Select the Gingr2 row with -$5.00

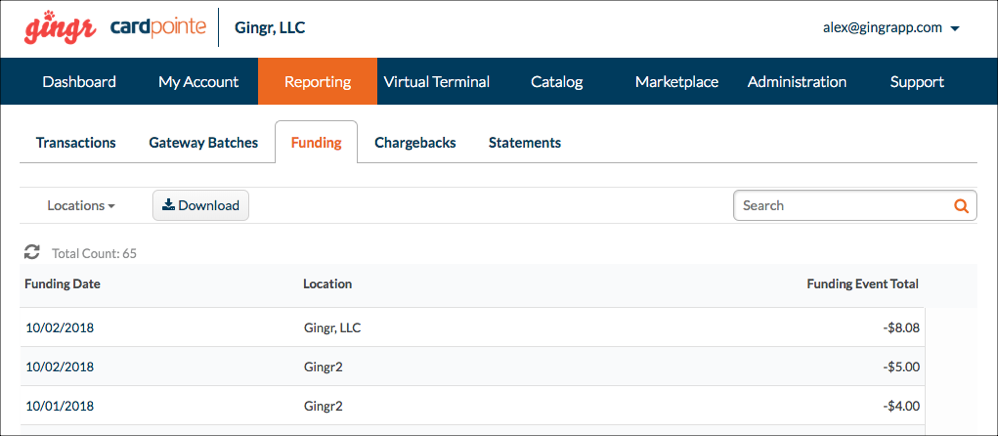click(472, 367)
